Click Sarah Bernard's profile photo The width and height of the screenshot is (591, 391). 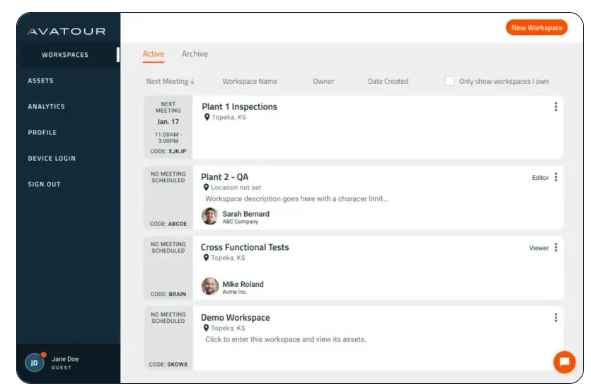pos(210,216)
